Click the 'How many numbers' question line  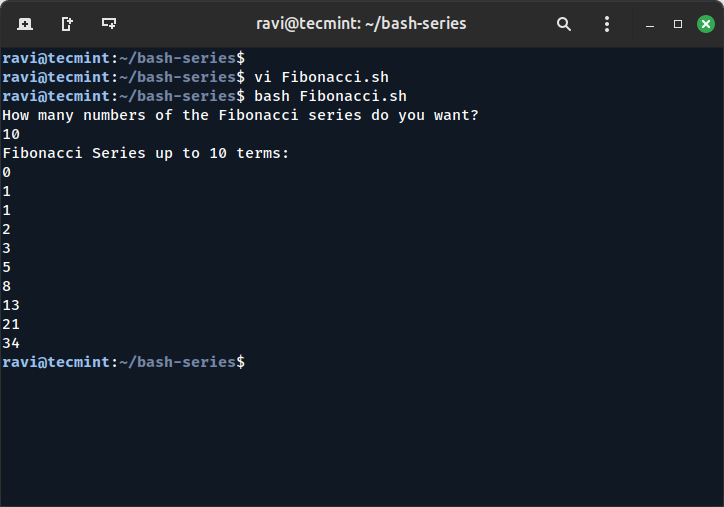pyautogui.click(x=240, y=115)
